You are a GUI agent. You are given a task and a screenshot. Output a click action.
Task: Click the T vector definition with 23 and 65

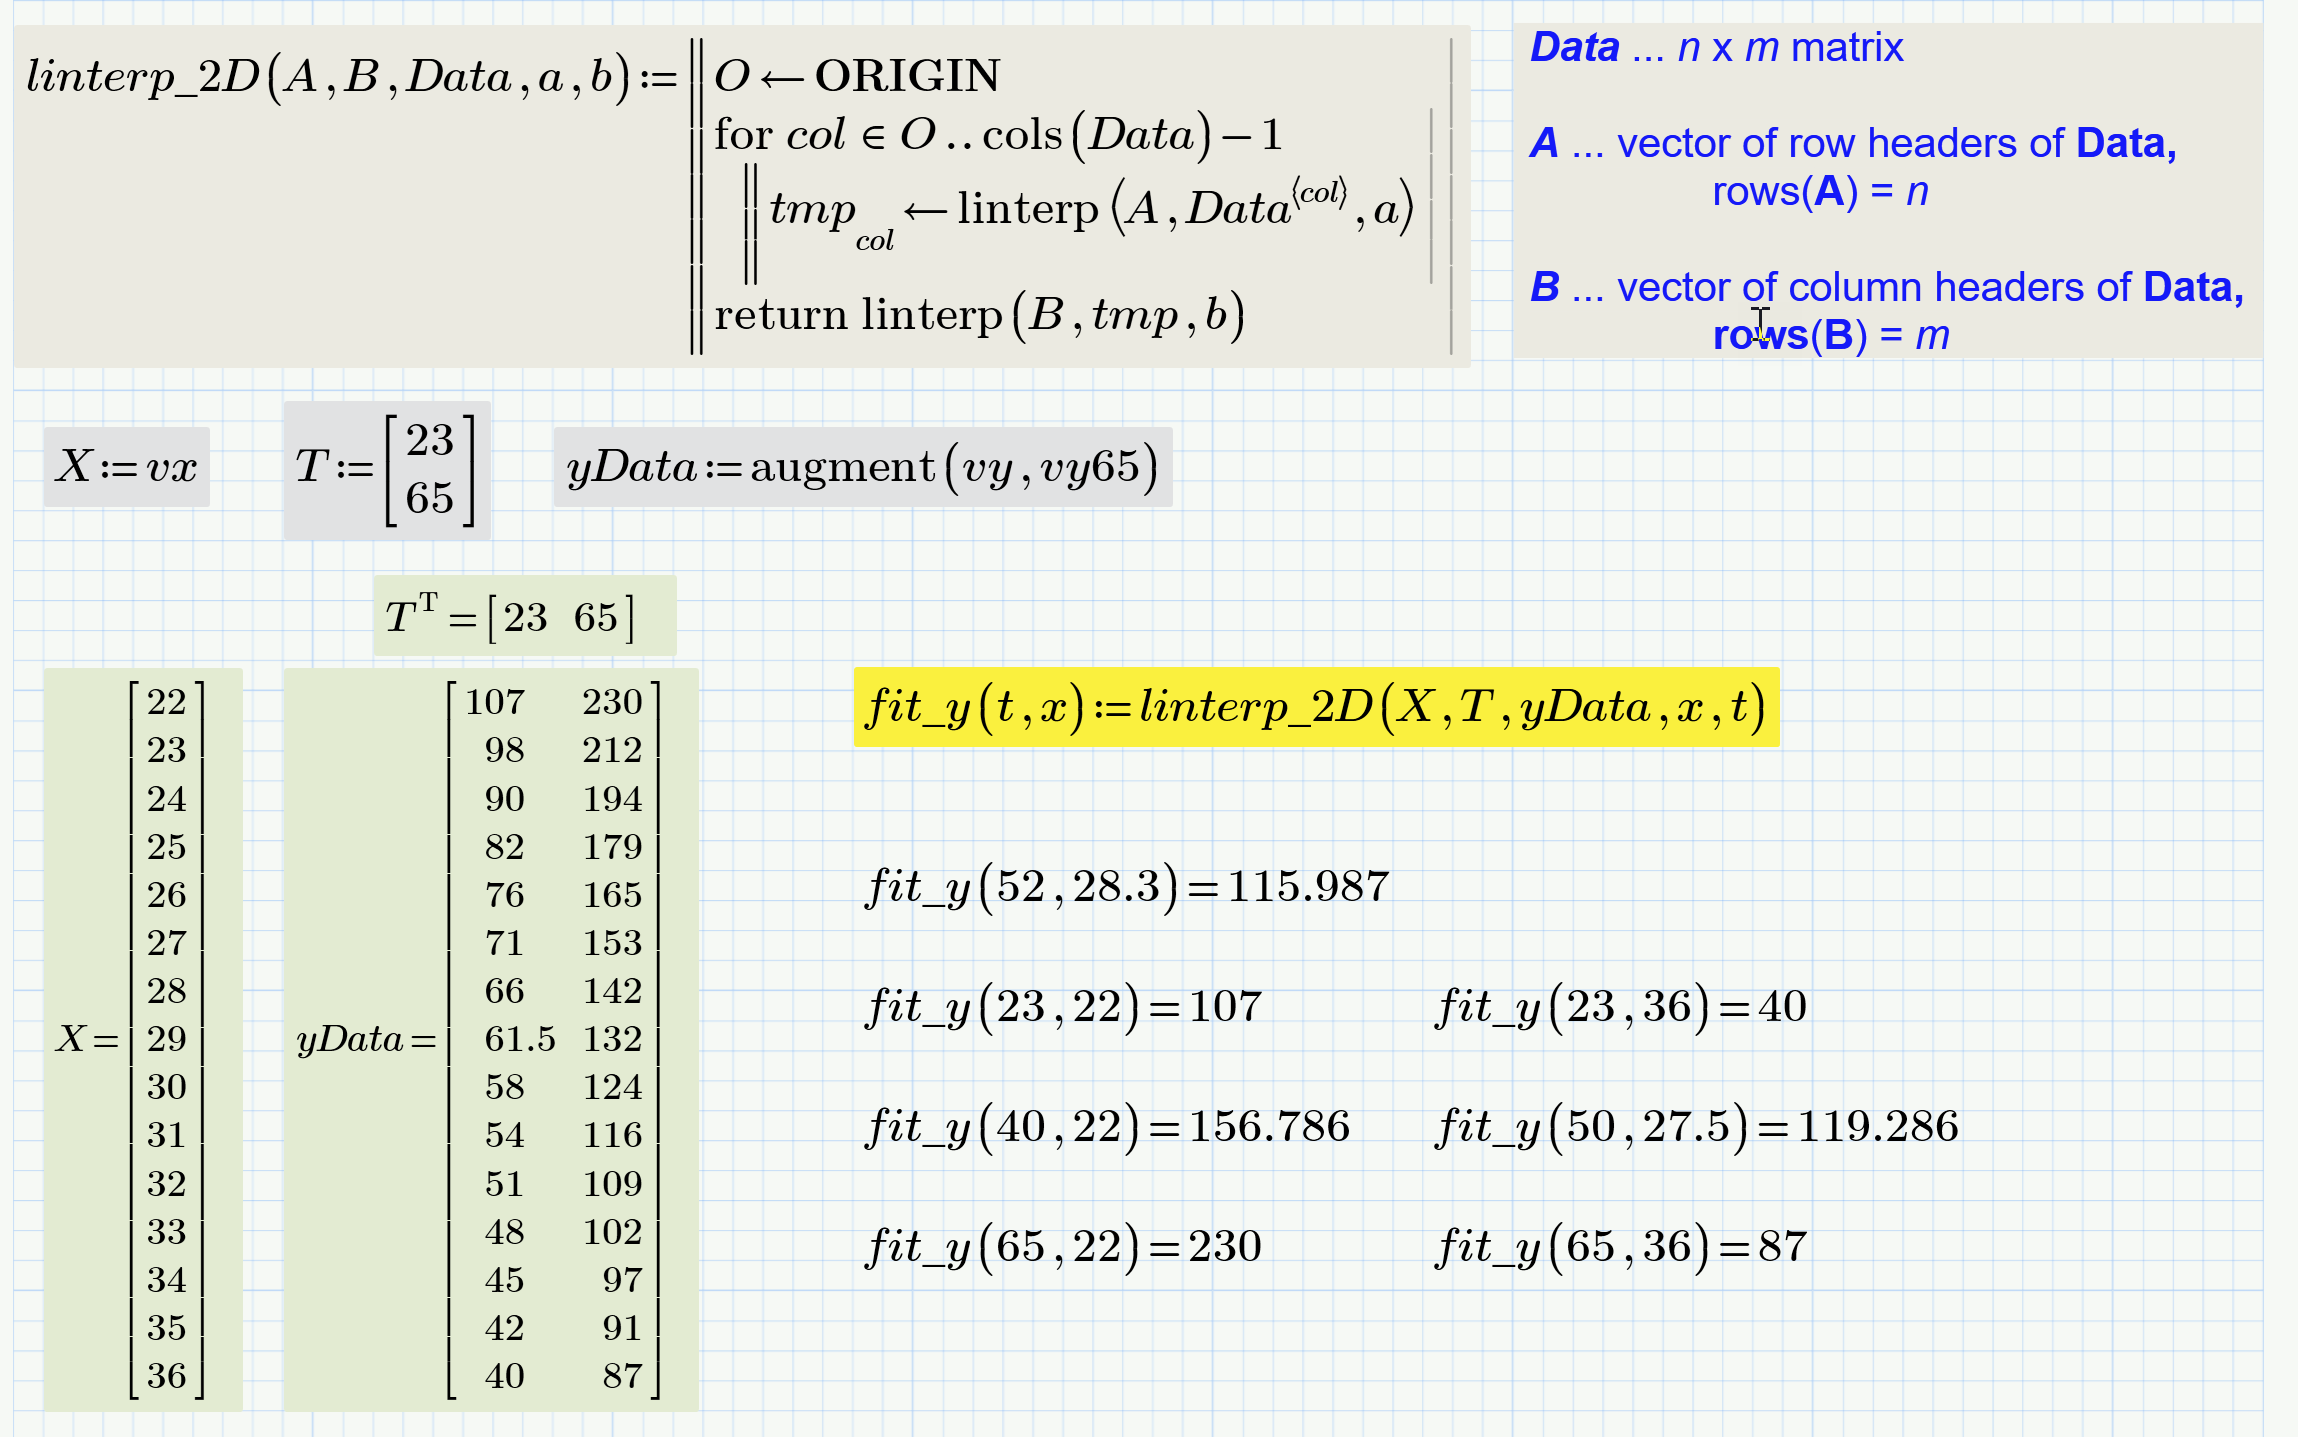386,470
